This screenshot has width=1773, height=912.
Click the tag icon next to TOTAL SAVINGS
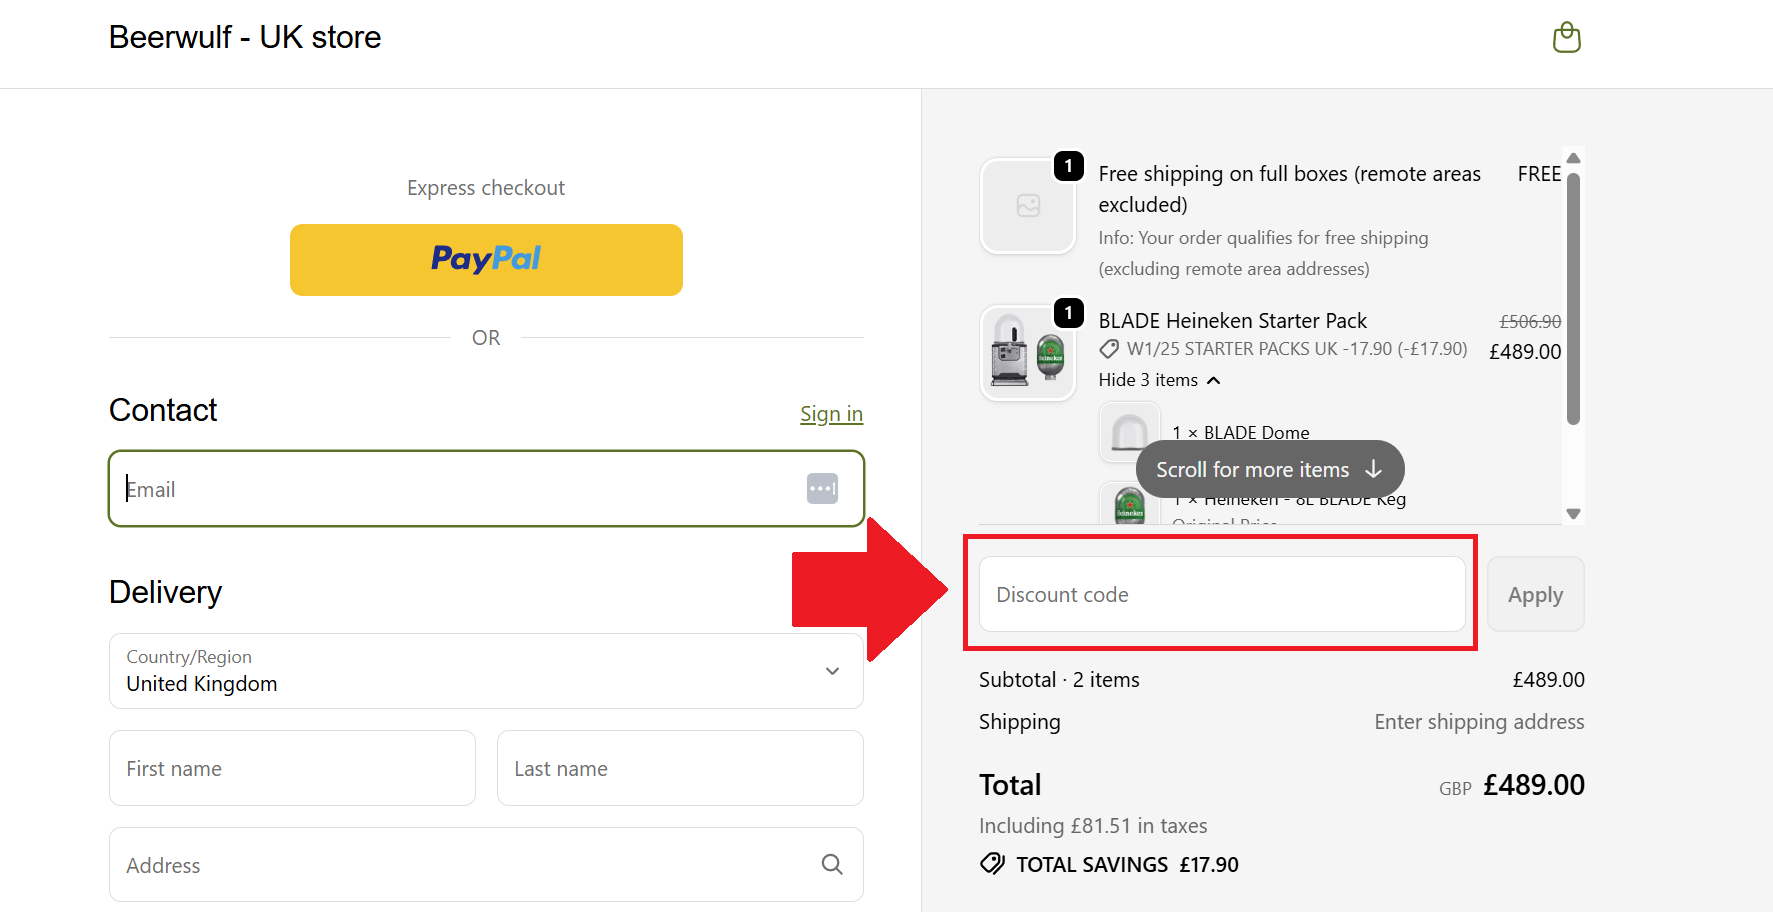[x=991, y=864]
